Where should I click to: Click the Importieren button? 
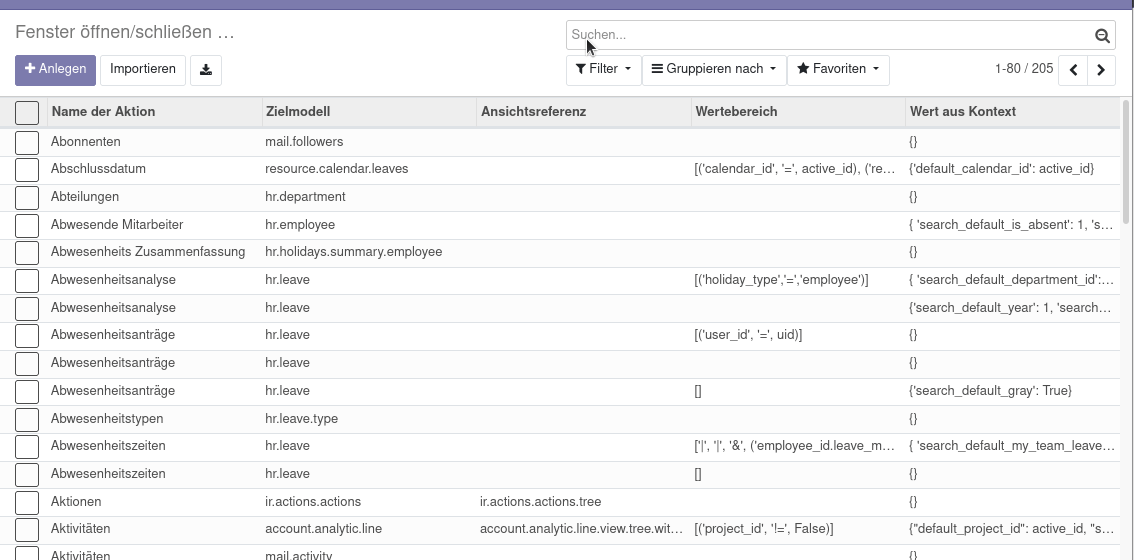click(x=142, y=70)
